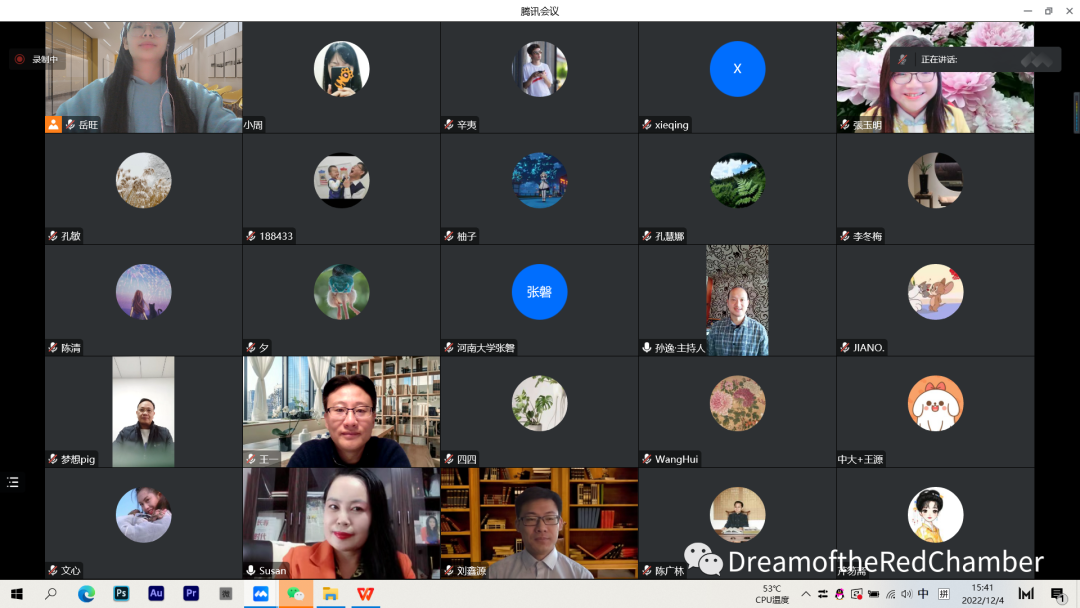Open Photoshop from the taskbar
The height and width of the screenshot is (608, 1080).
coord(121,593)
